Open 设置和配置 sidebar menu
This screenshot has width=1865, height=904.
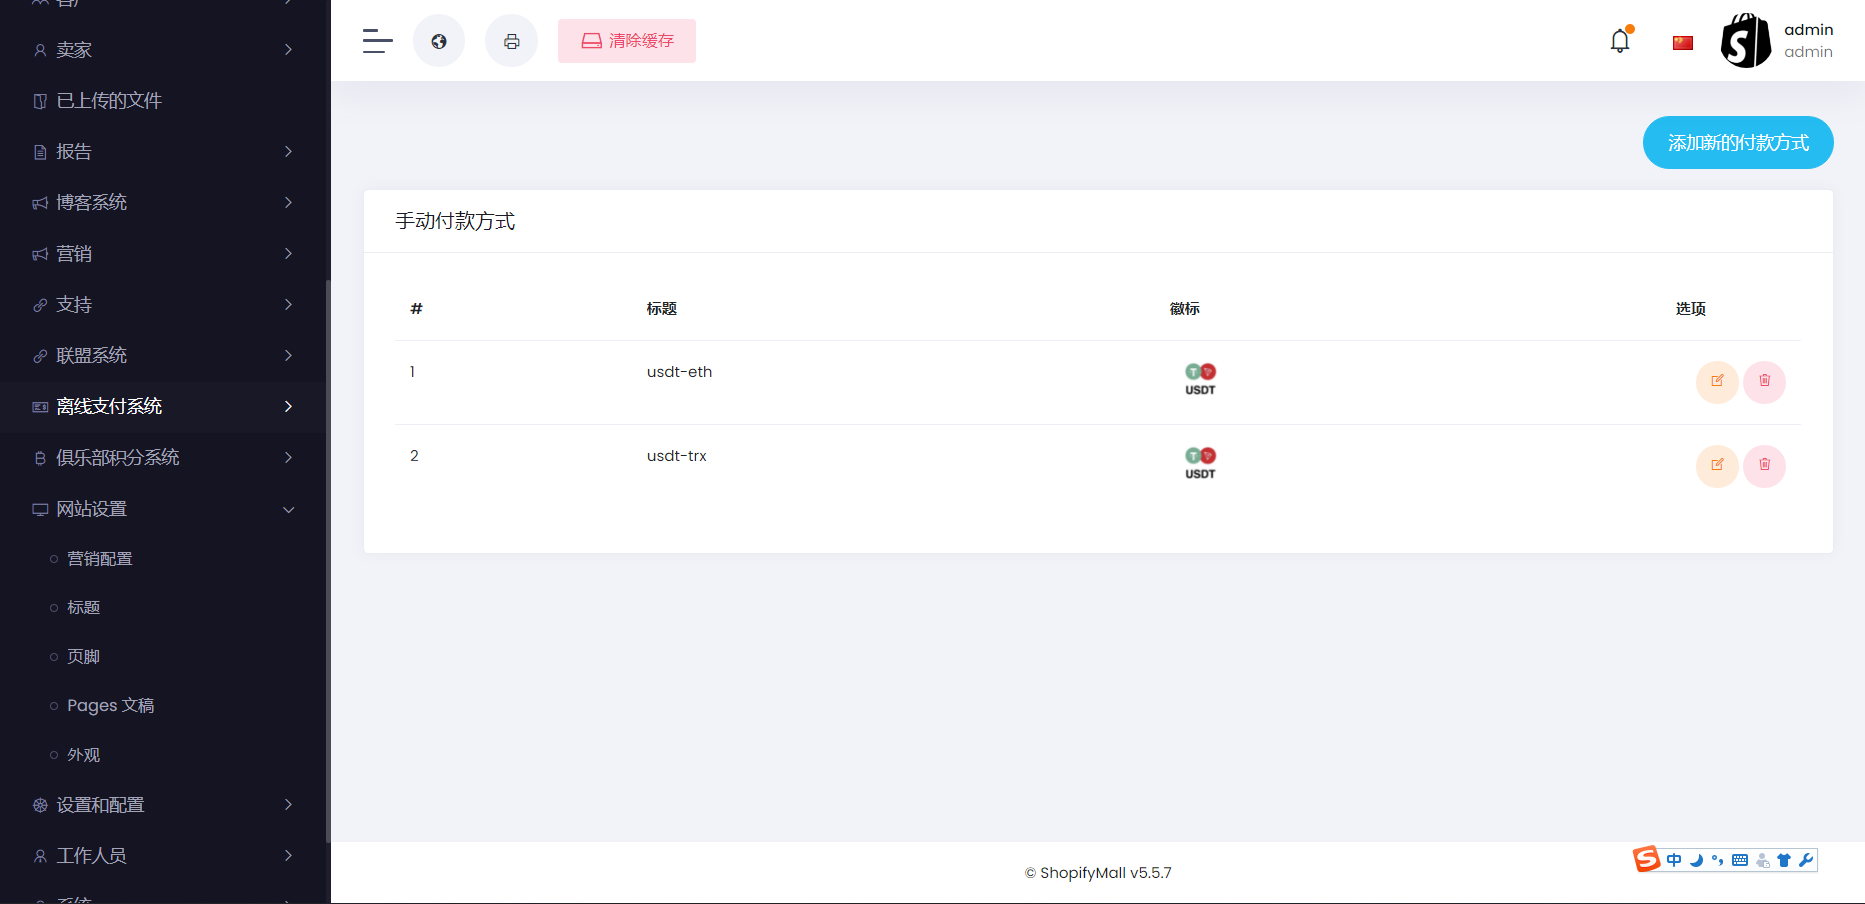click(163, 805)
